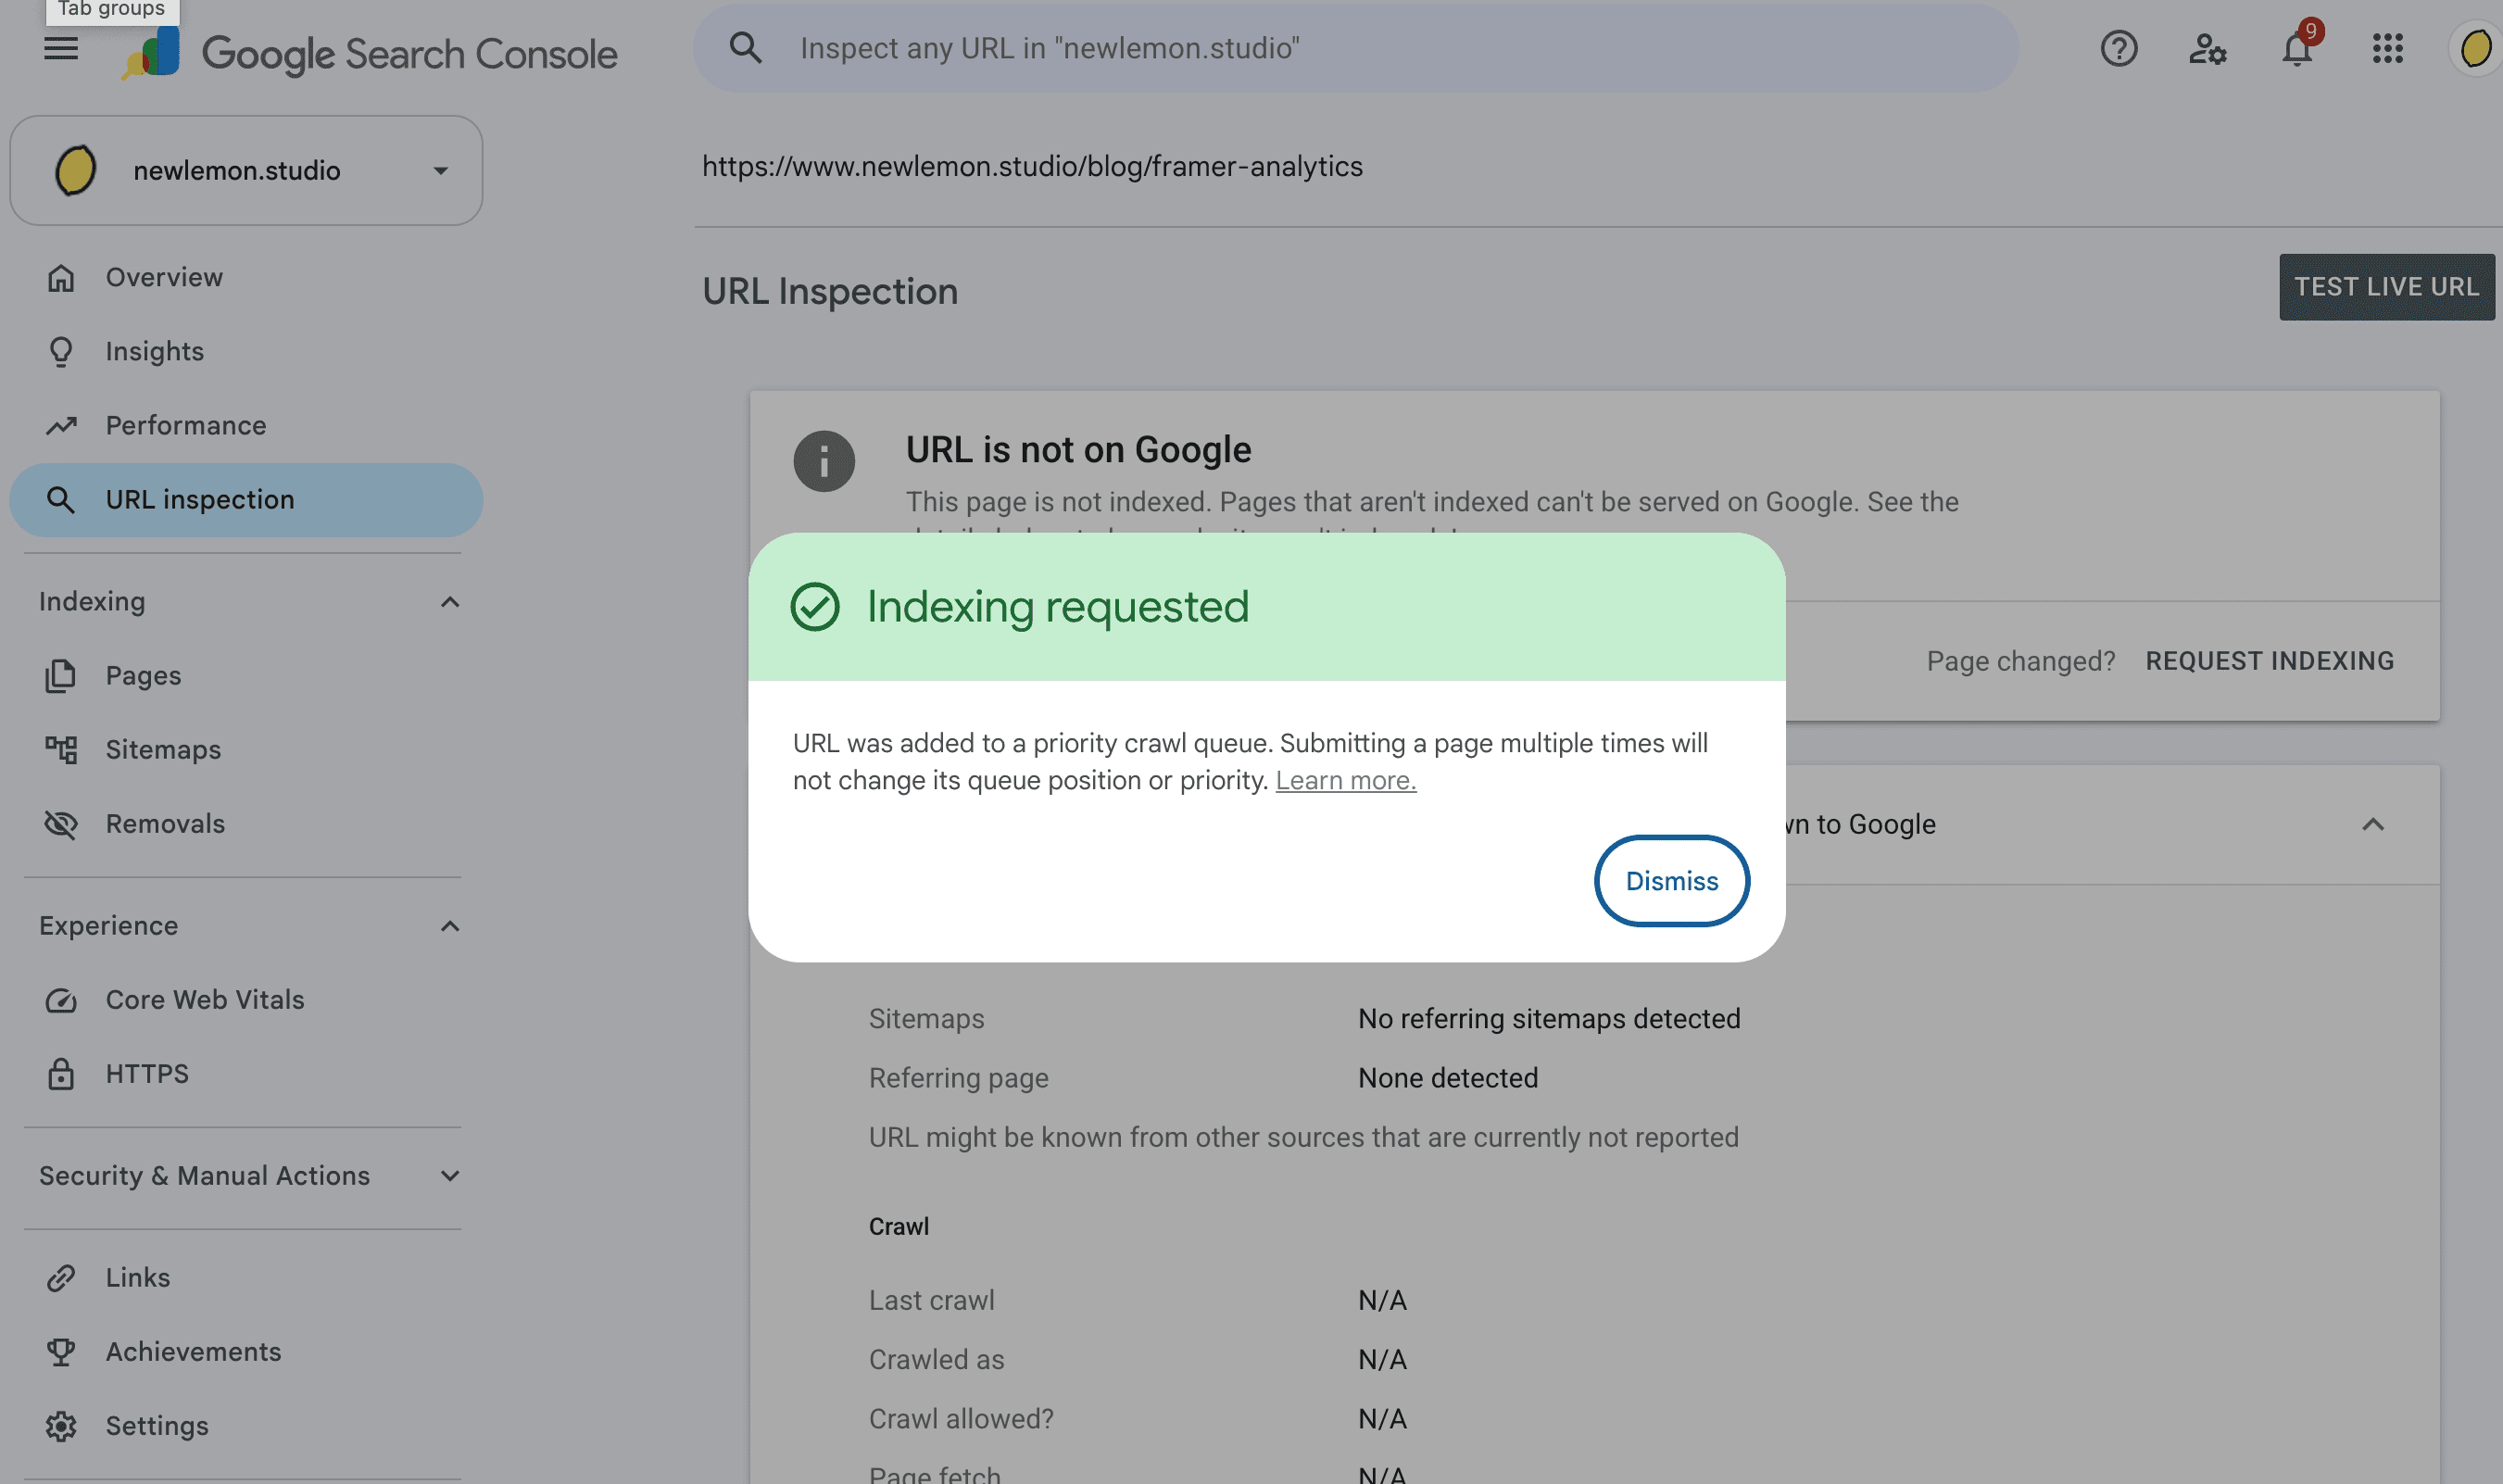
Task: Click the Pages document icon
Action: pos(61,675)
